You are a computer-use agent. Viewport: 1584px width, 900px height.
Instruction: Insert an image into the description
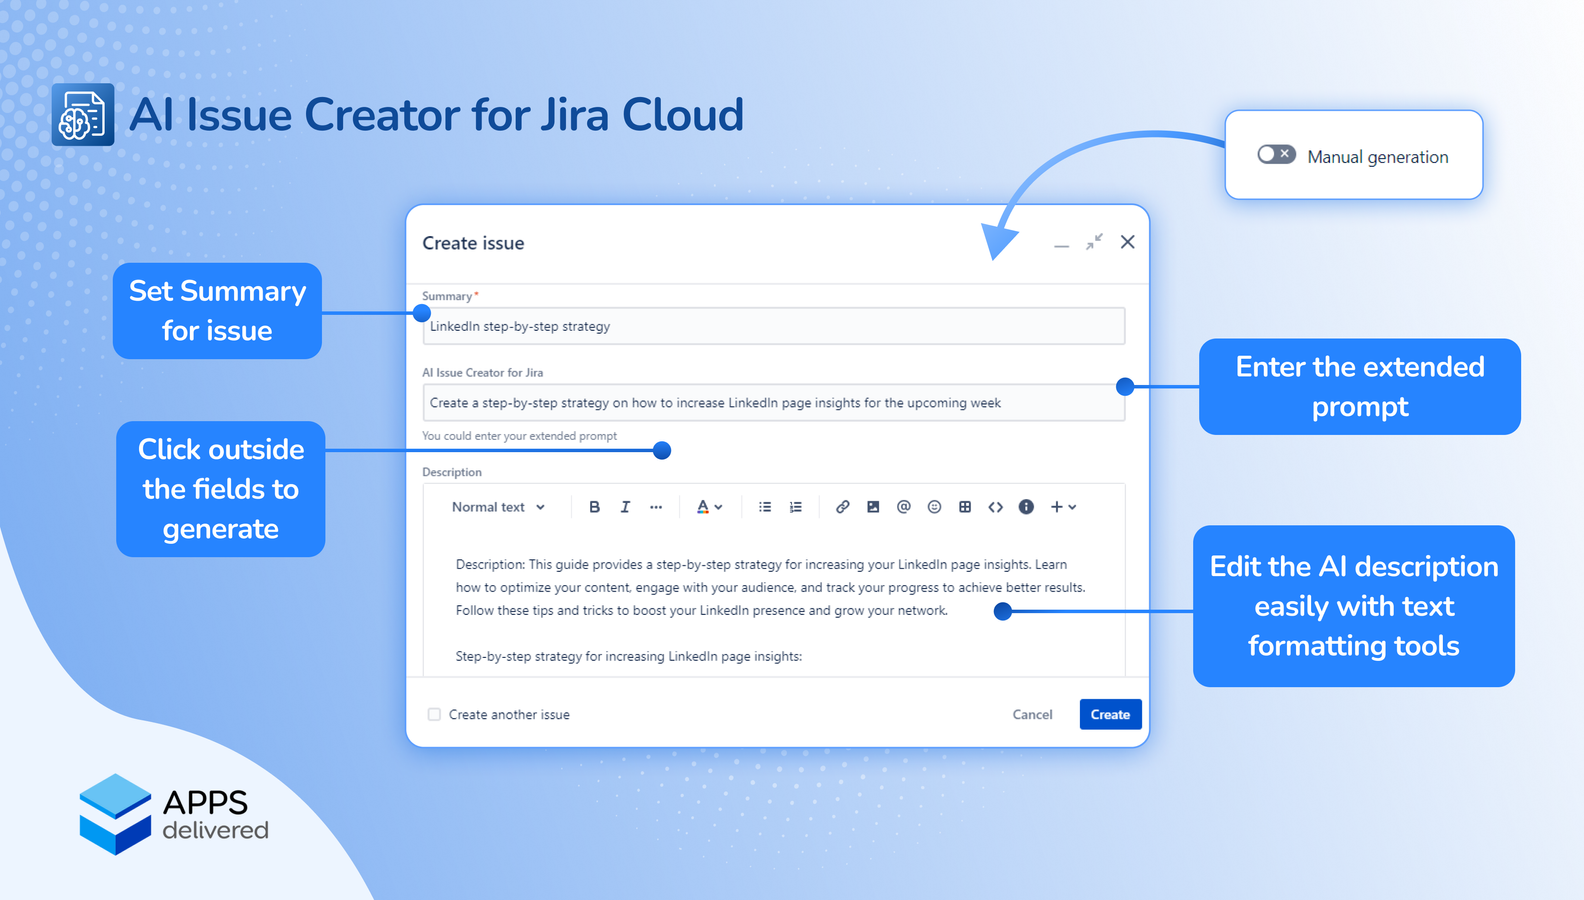(x=873, y=507)
